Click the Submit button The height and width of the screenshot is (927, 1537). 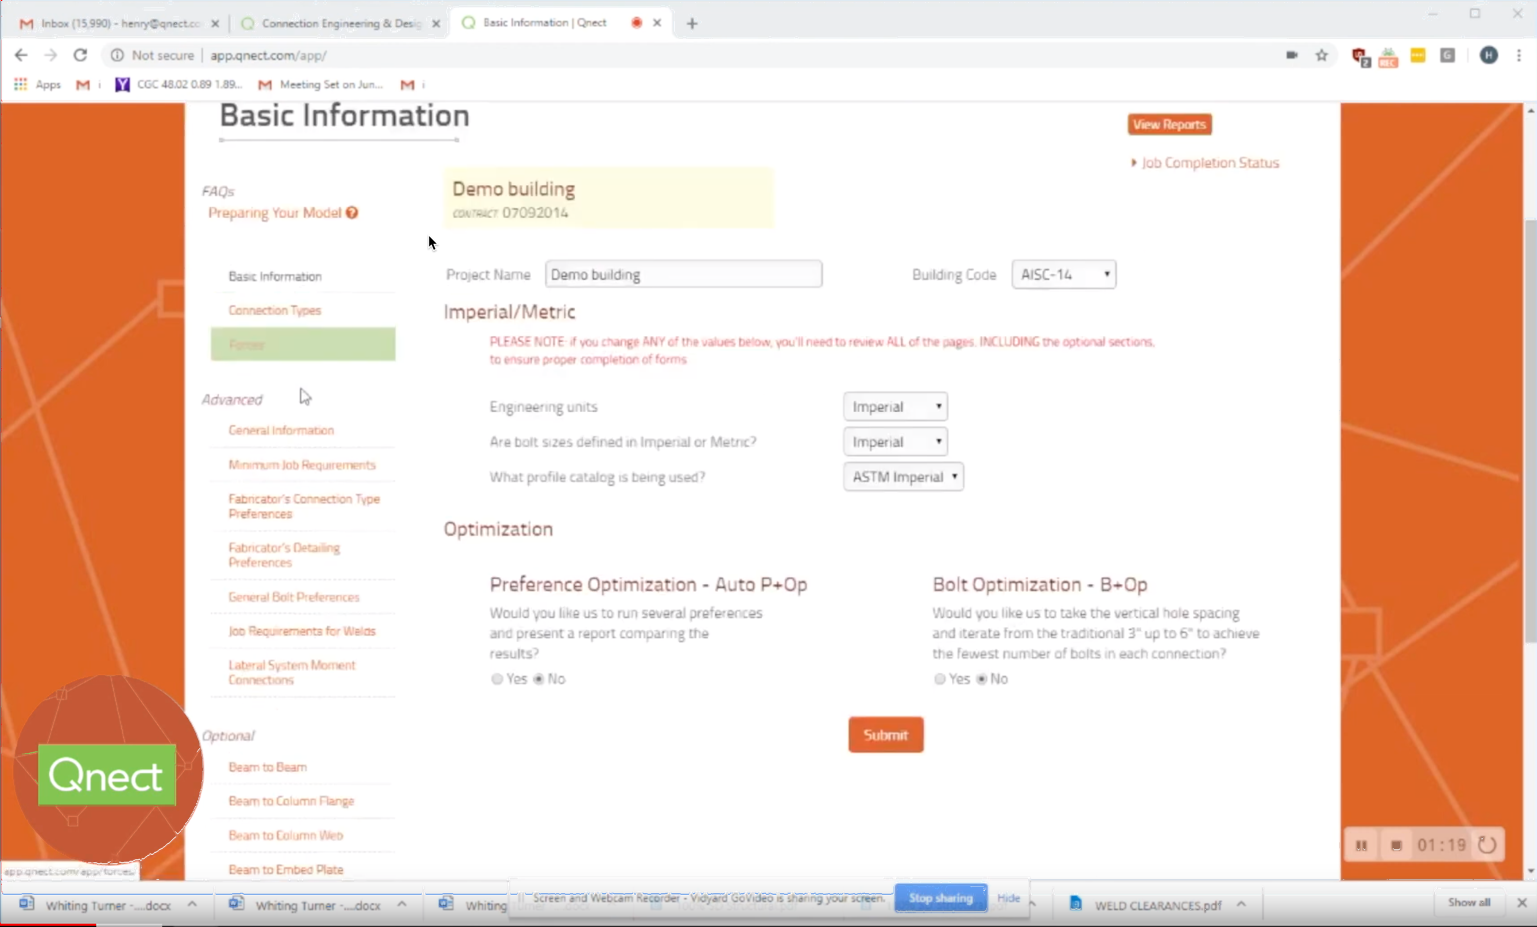(x=885, y=734)
